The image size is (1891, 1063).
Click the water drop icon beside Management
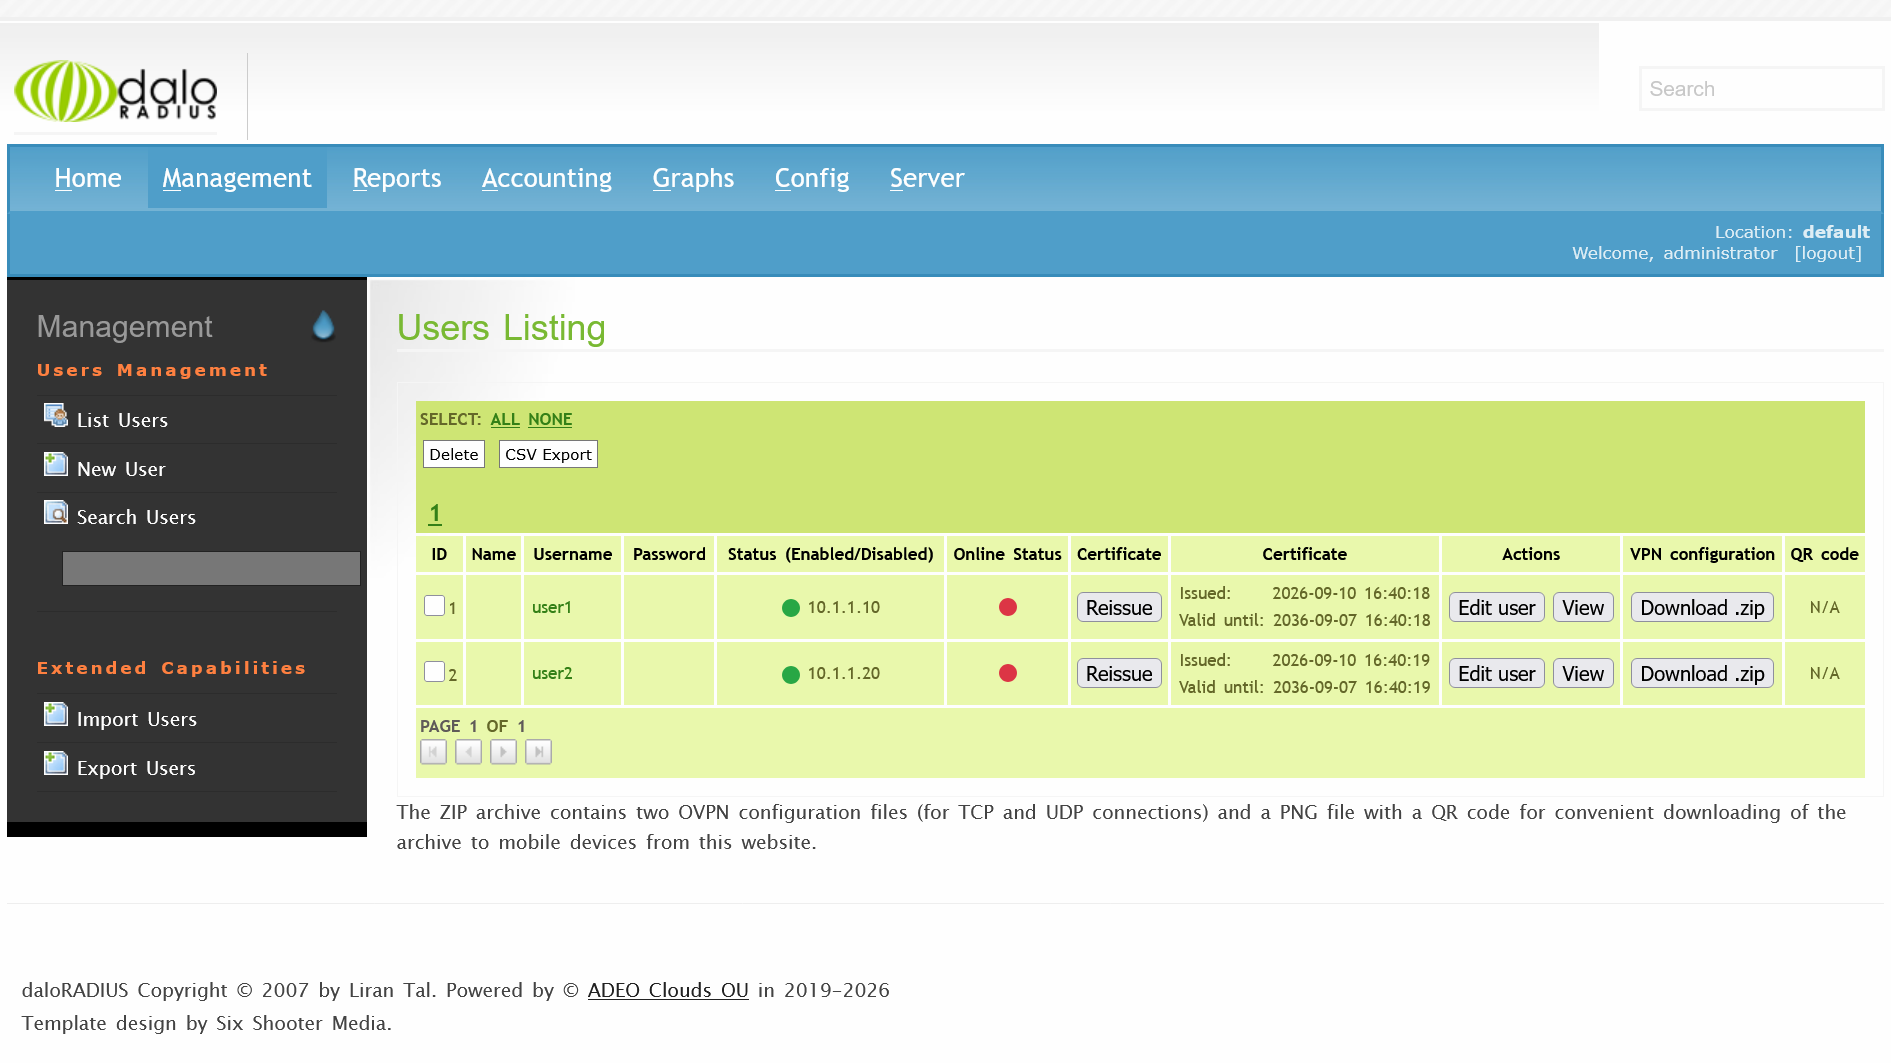(323, 325)
